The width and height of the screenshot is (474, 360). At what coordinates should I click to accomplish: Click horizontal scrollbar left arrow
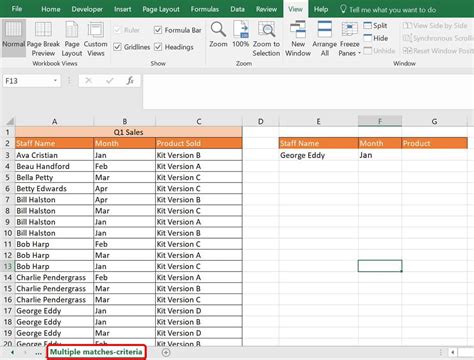pos(453,352)
